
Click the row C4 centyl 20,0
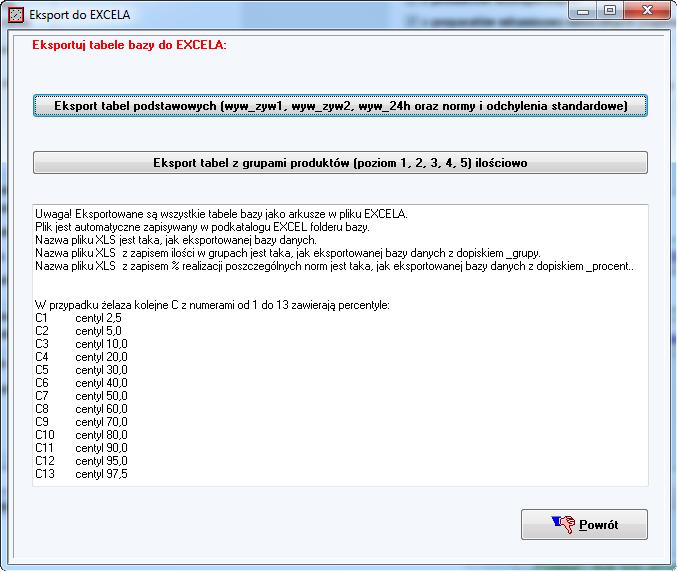(x=81, y=357)
